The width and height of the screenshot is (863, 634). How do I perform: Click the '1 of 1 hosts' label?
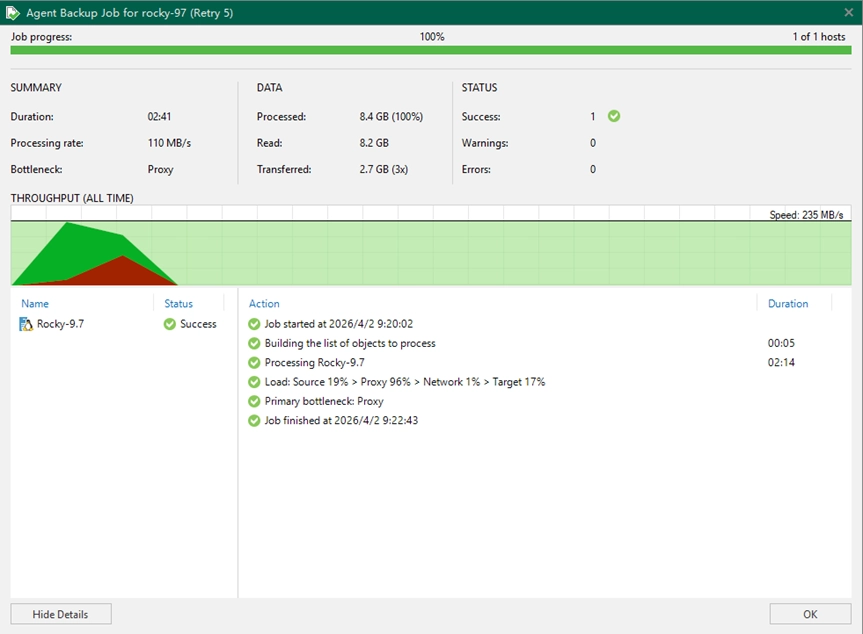(x=819, y=37)
